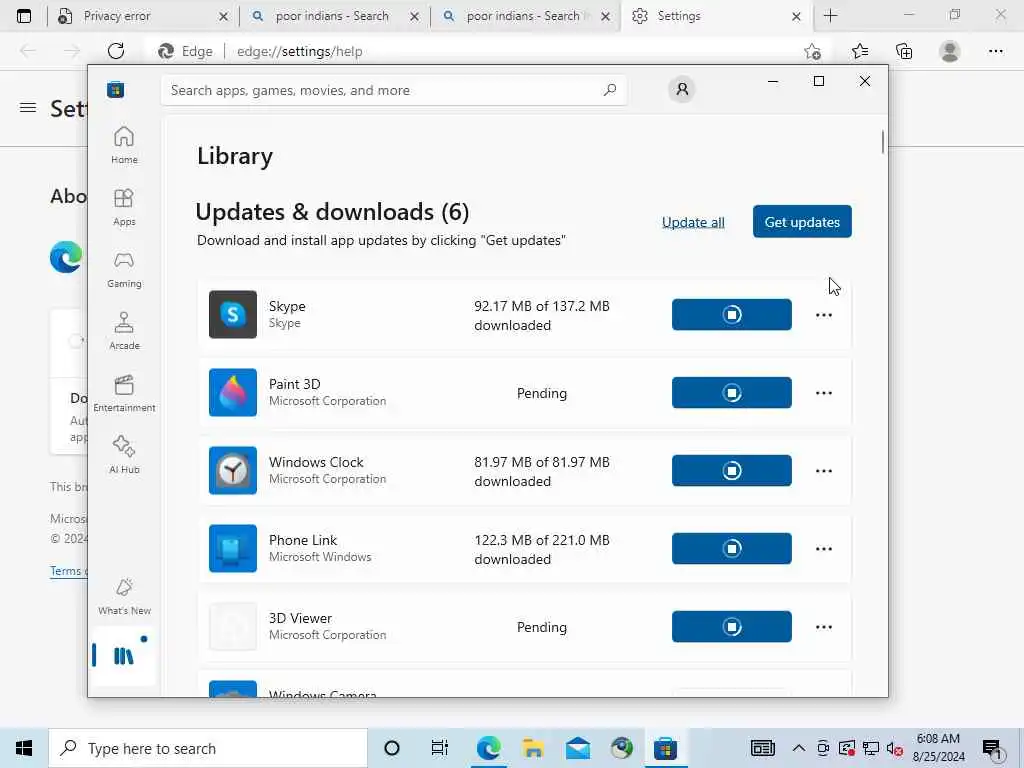Open the notification center icon
The image size is (1024, 768).
coord(993,749)
